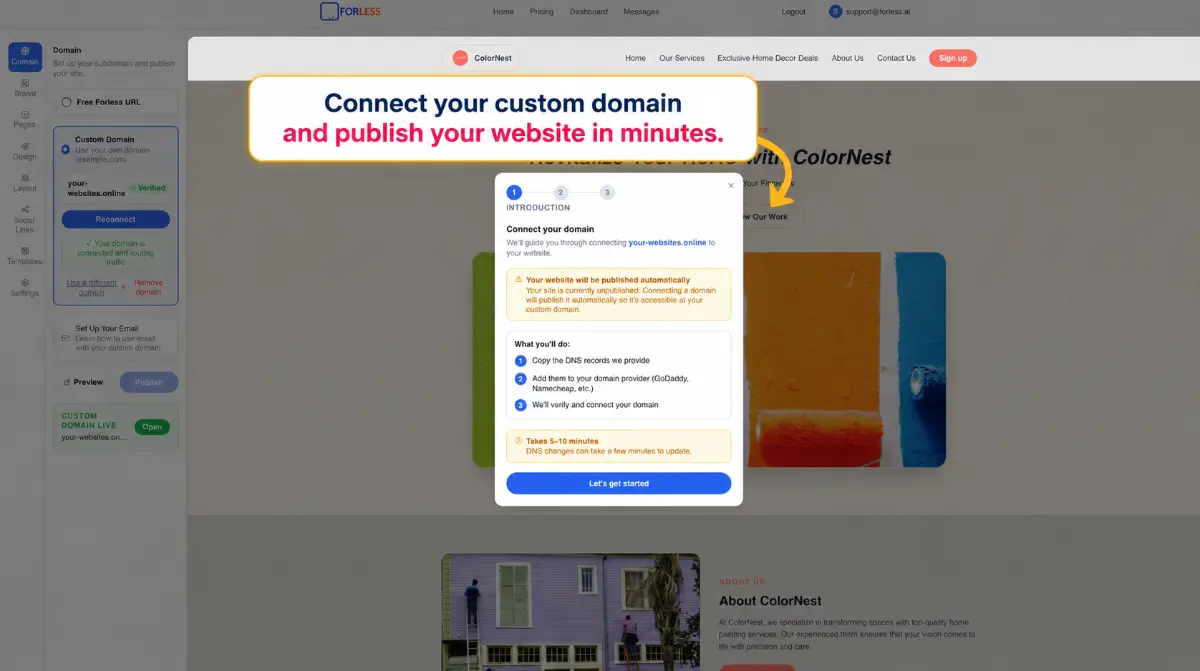Open the Set Up Your Email guide
1200x671 pixels.
(116, 339)
